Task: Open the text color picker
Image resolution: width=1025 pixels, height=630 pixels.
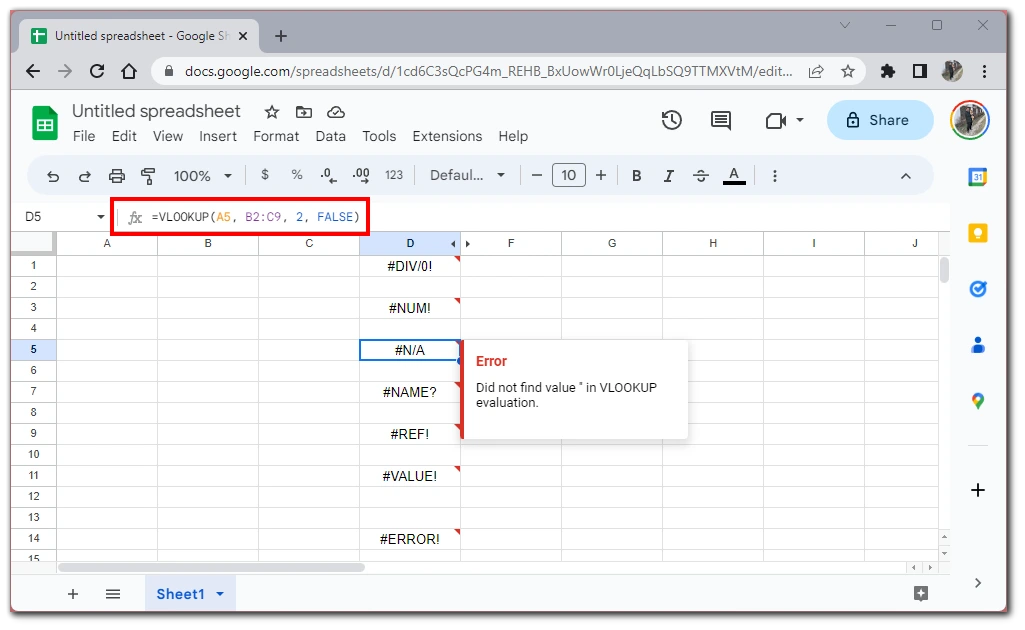Action: coord(734,176)
